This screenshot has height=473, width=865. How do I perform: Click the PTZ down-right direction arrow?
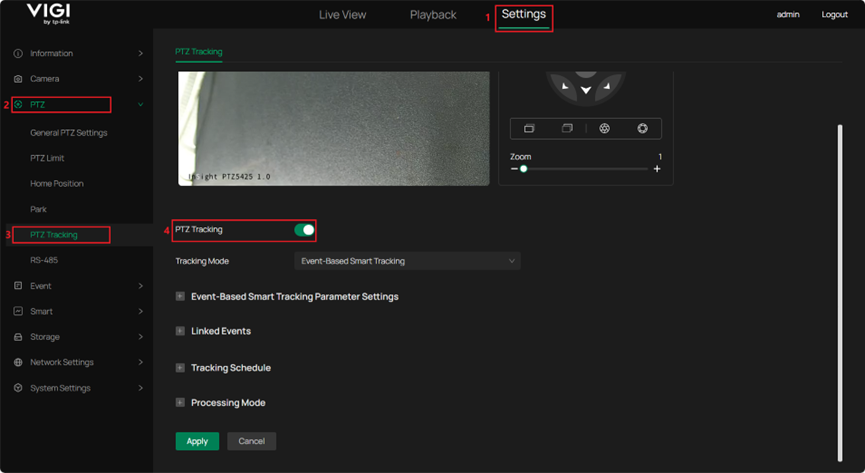[607, 88]
